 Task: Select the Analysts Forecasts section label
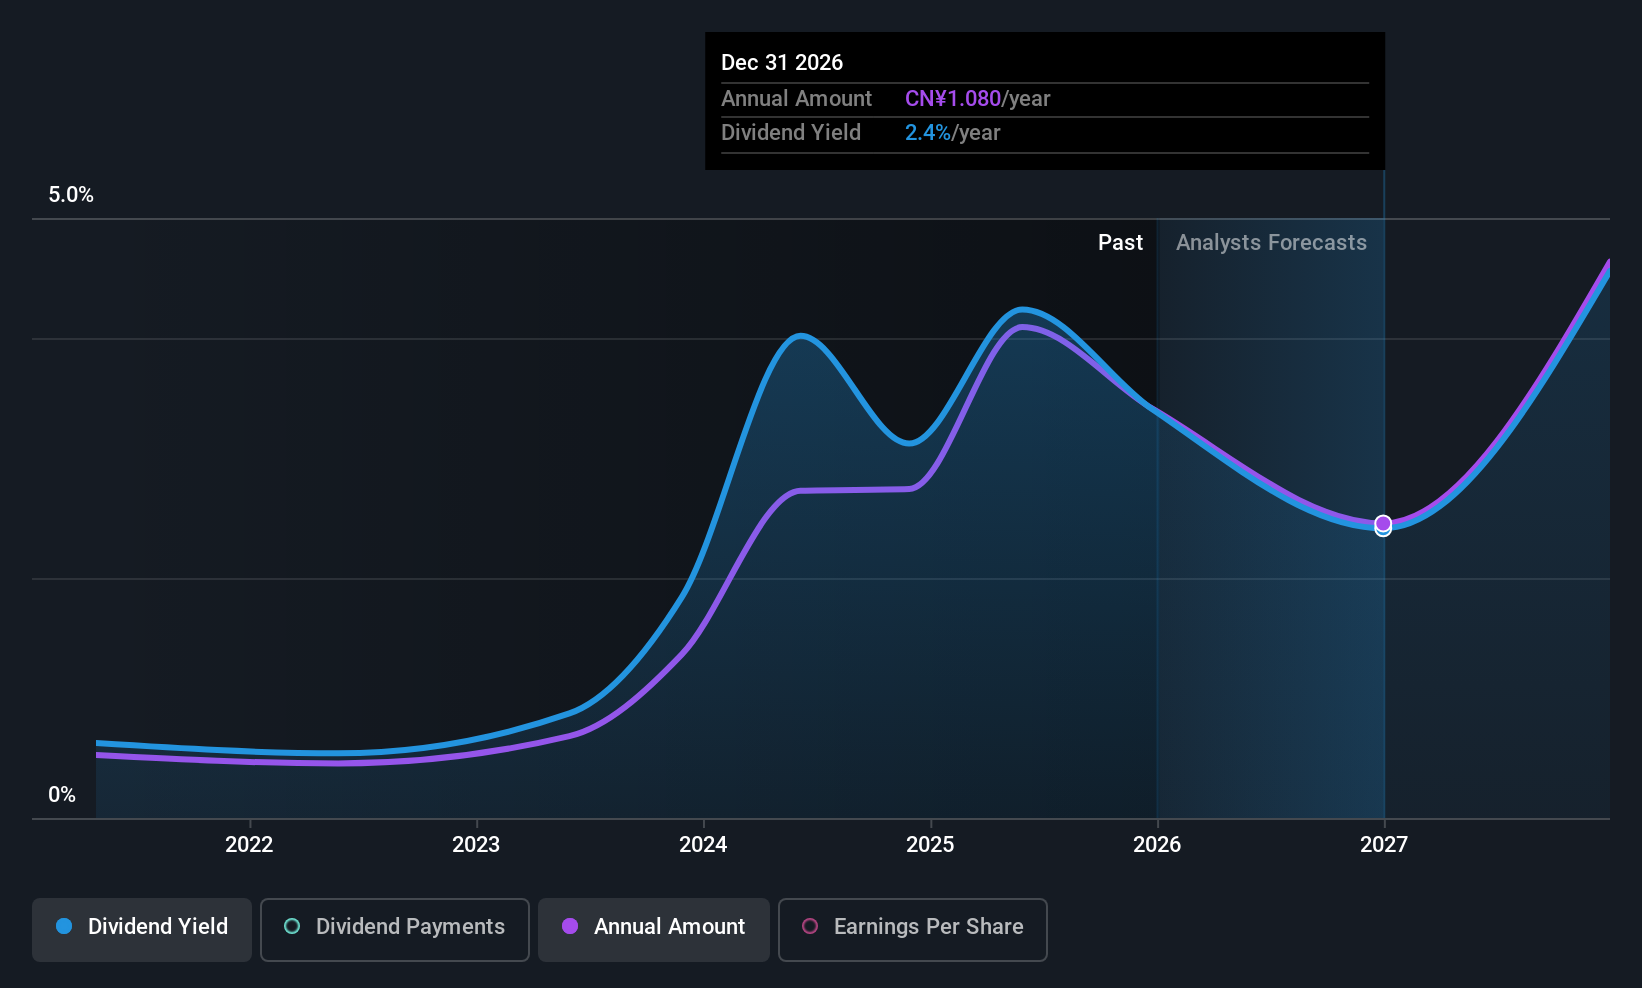tap(1271, 242)
